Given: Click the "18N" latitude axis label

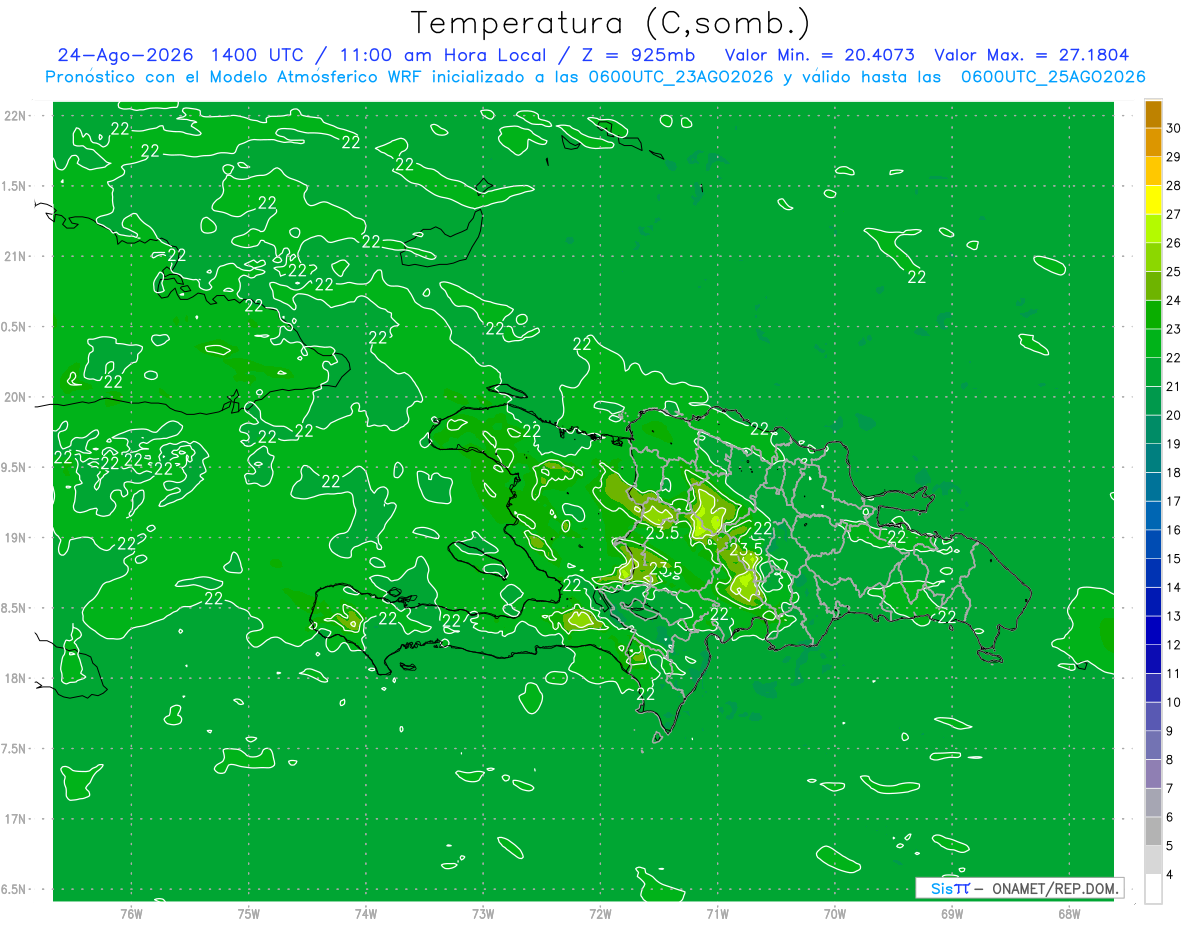Looking at the screenshot, I should click(x=17, y=678).
